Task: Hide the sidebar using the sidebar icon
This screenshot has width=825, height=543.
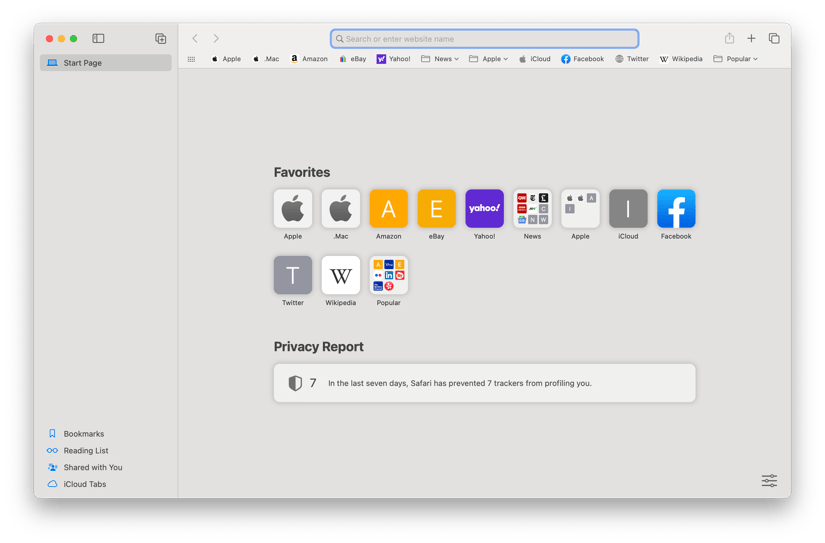Action: pyautogui.click(x=98, y=38)
